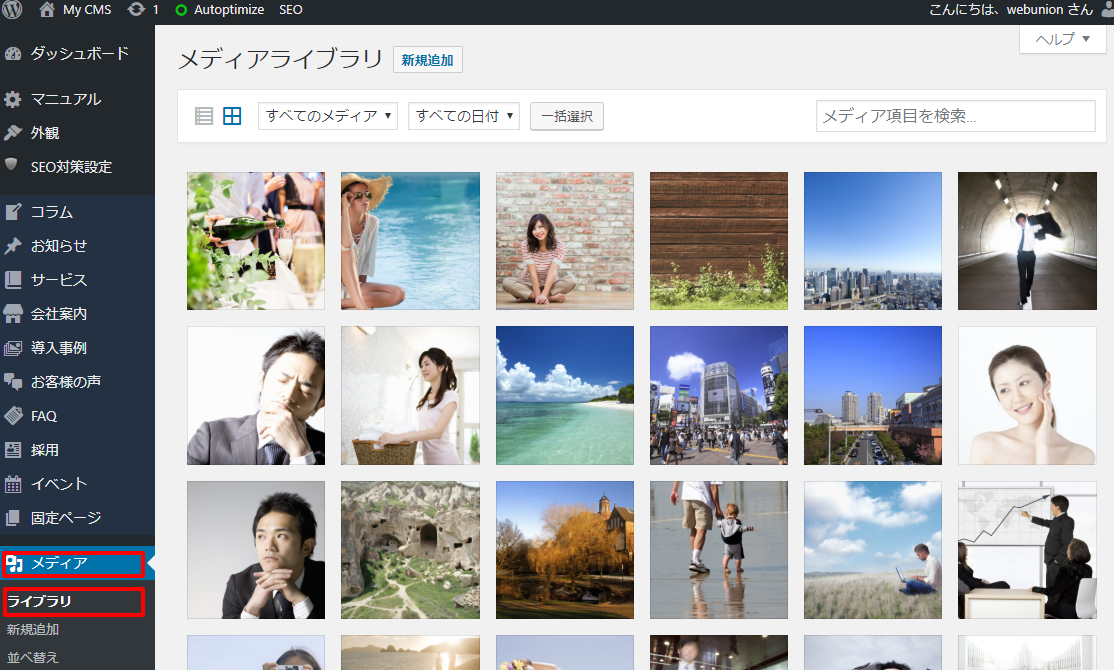Expand the ヘルプ help tab

(x=1062, y=39)
